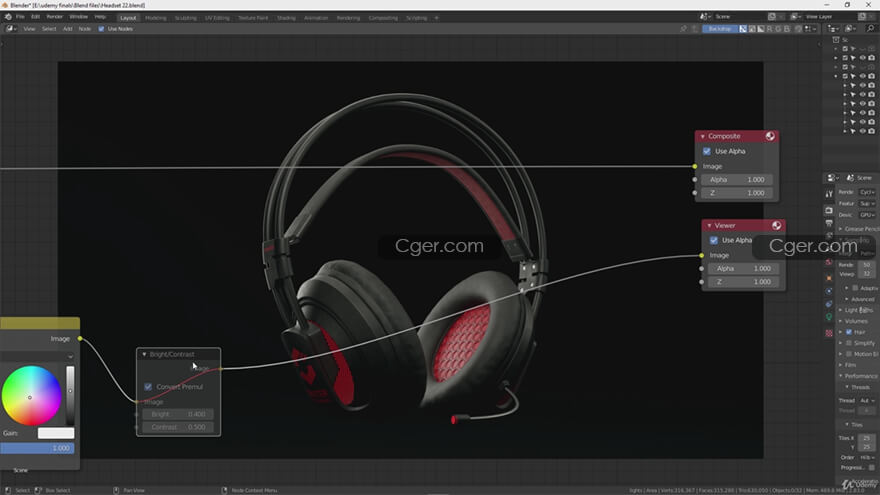880x495 pixels.
Task: Toggle Use Alpha on the Composite node
Action: coord(707,151)
